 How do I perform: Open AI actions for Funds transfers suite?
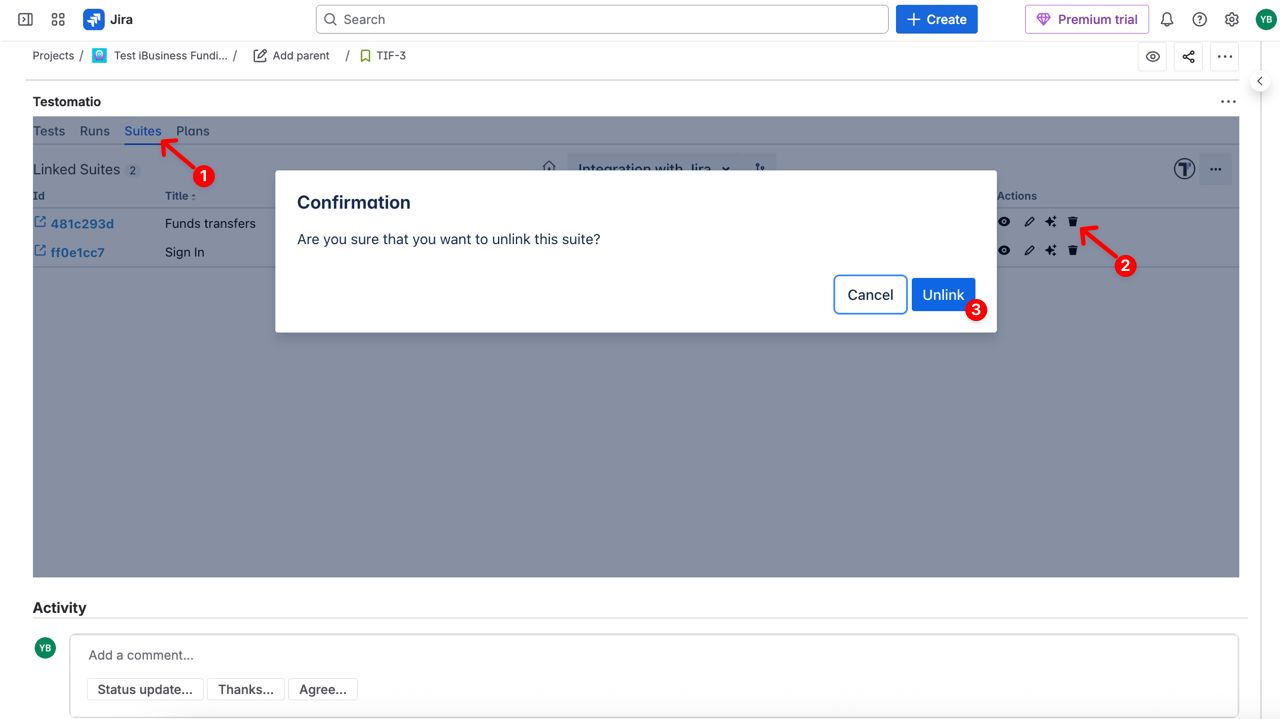coord(1051,222)
